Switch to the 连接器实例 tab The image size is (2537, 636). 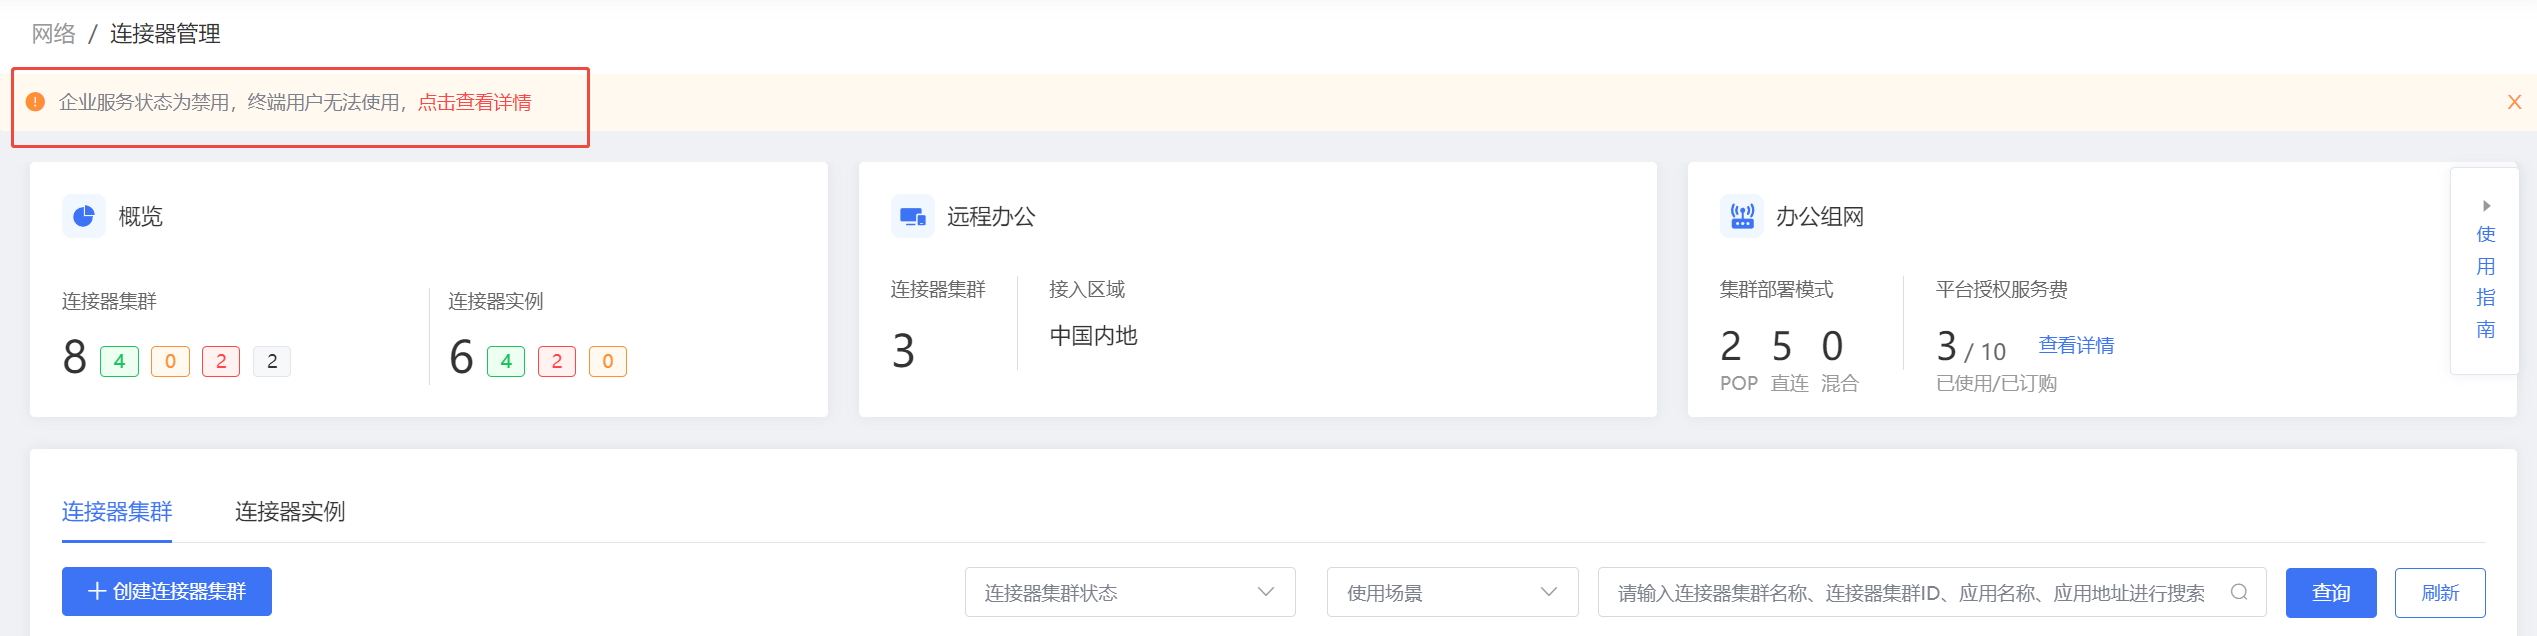coord(290,512)
